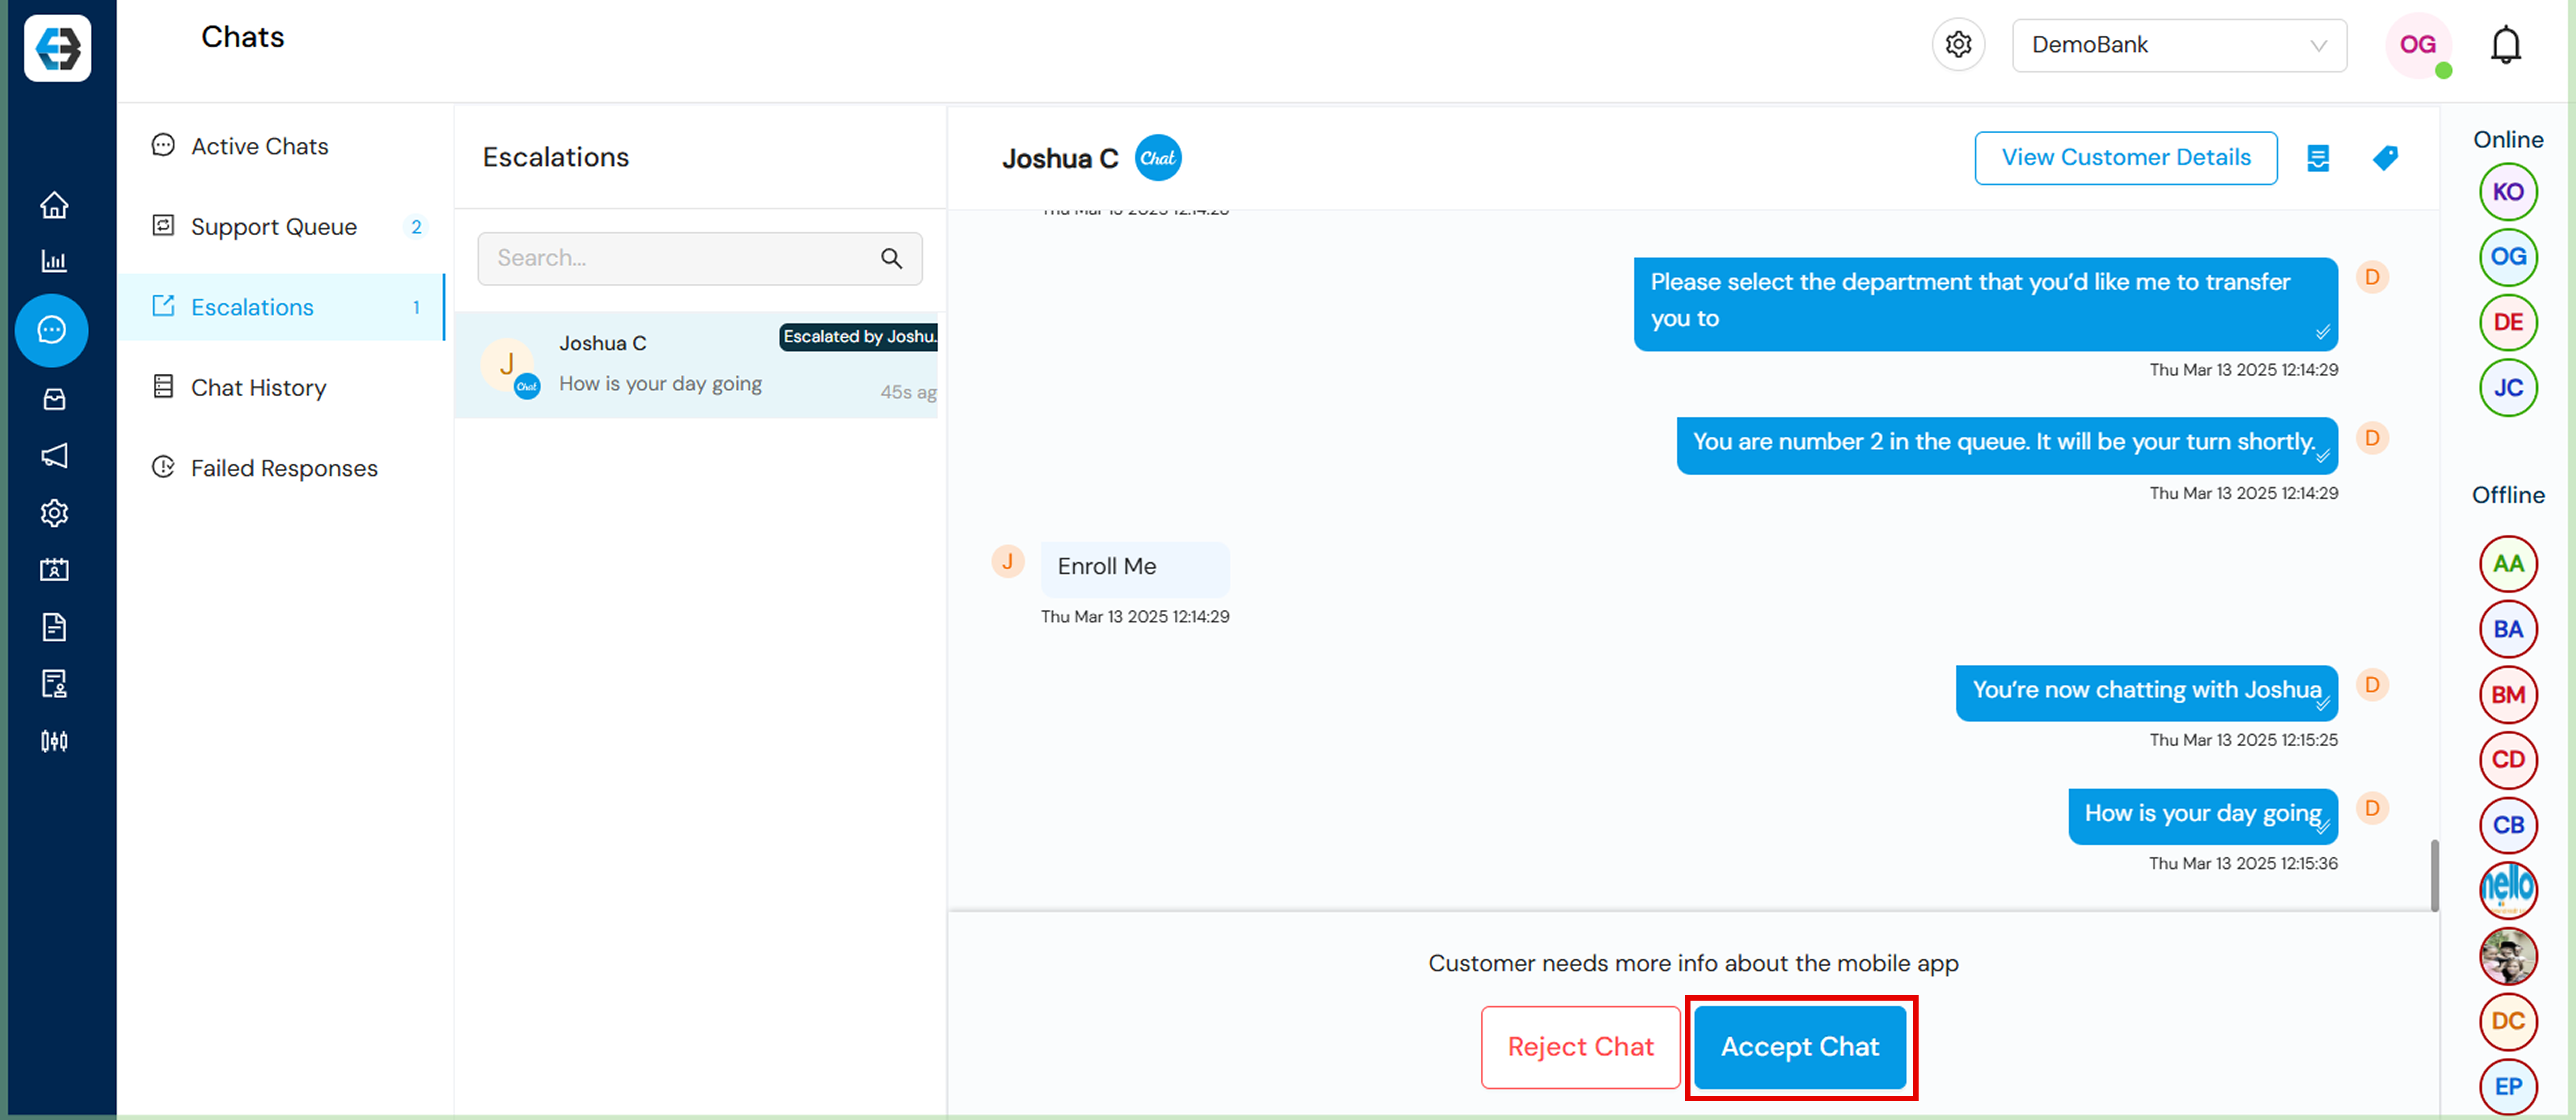The width and height of the screenshot is (2576, 1120).
Task: Open the calendar contact icon in sidebar
Action: pos(54,570)
